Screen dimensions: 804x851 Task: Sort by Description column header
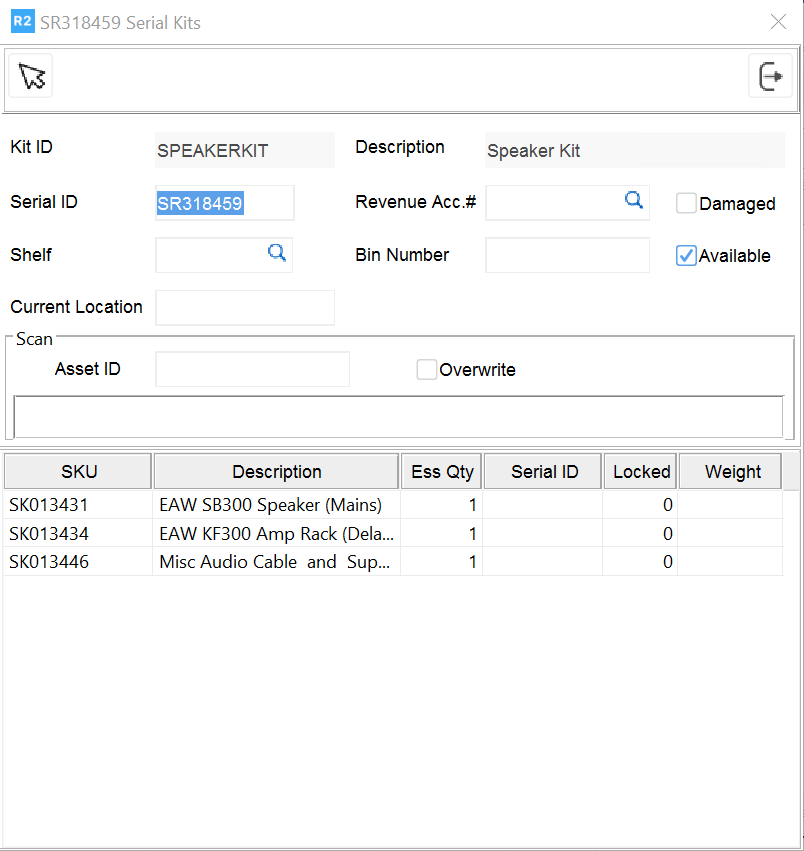277,472
